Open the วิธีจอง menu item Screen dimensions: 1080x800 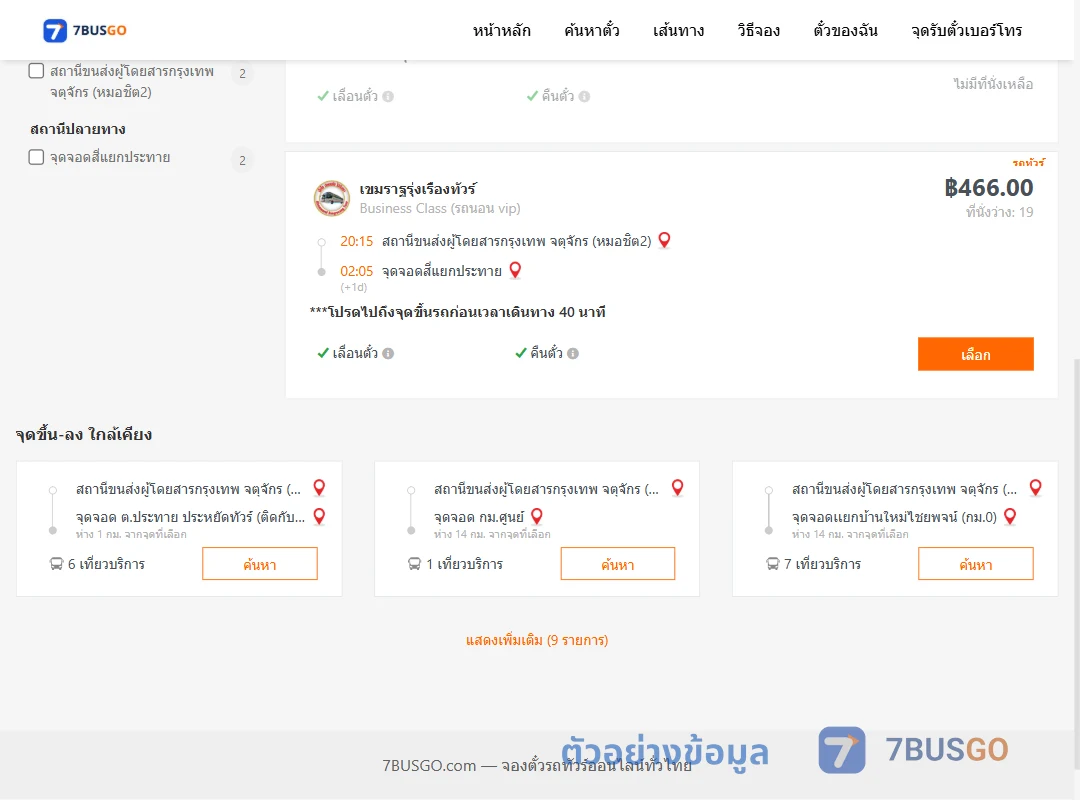point(758,30)
